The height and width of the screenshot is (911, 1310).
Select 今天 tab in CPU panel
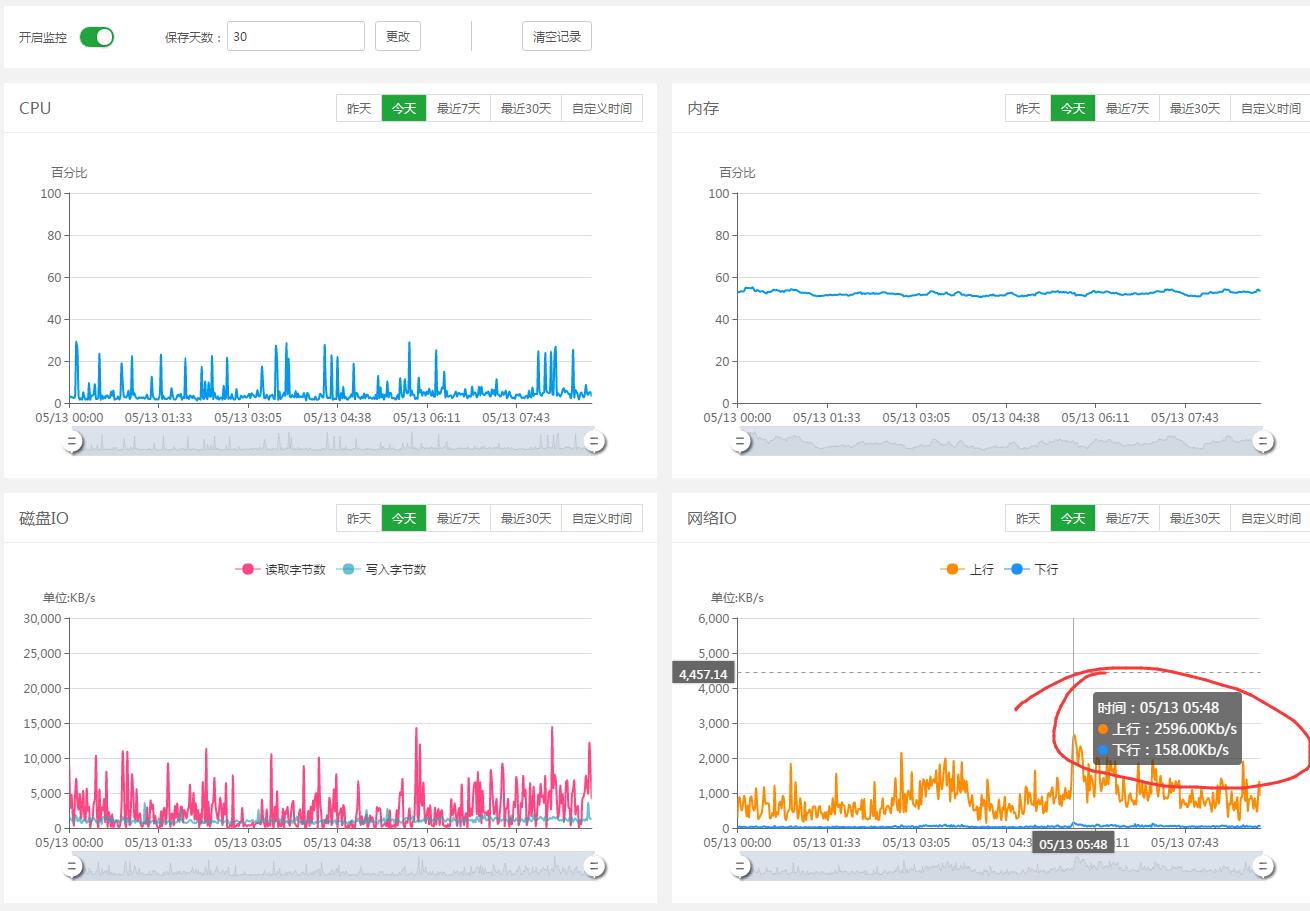[404, 108]
